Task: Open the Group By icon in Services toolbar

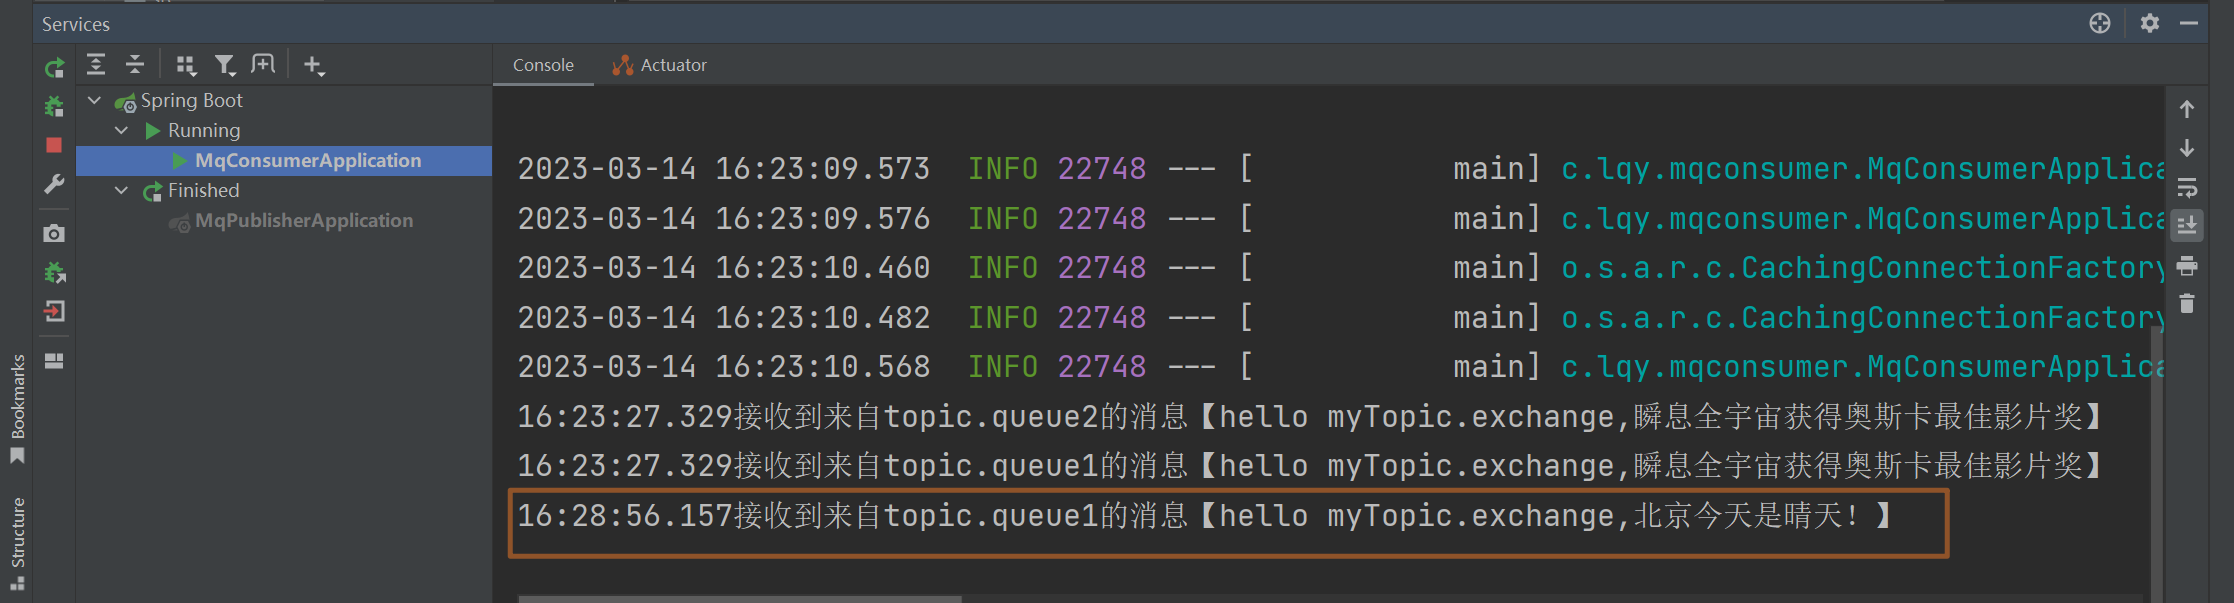Action: click(186, 65)
